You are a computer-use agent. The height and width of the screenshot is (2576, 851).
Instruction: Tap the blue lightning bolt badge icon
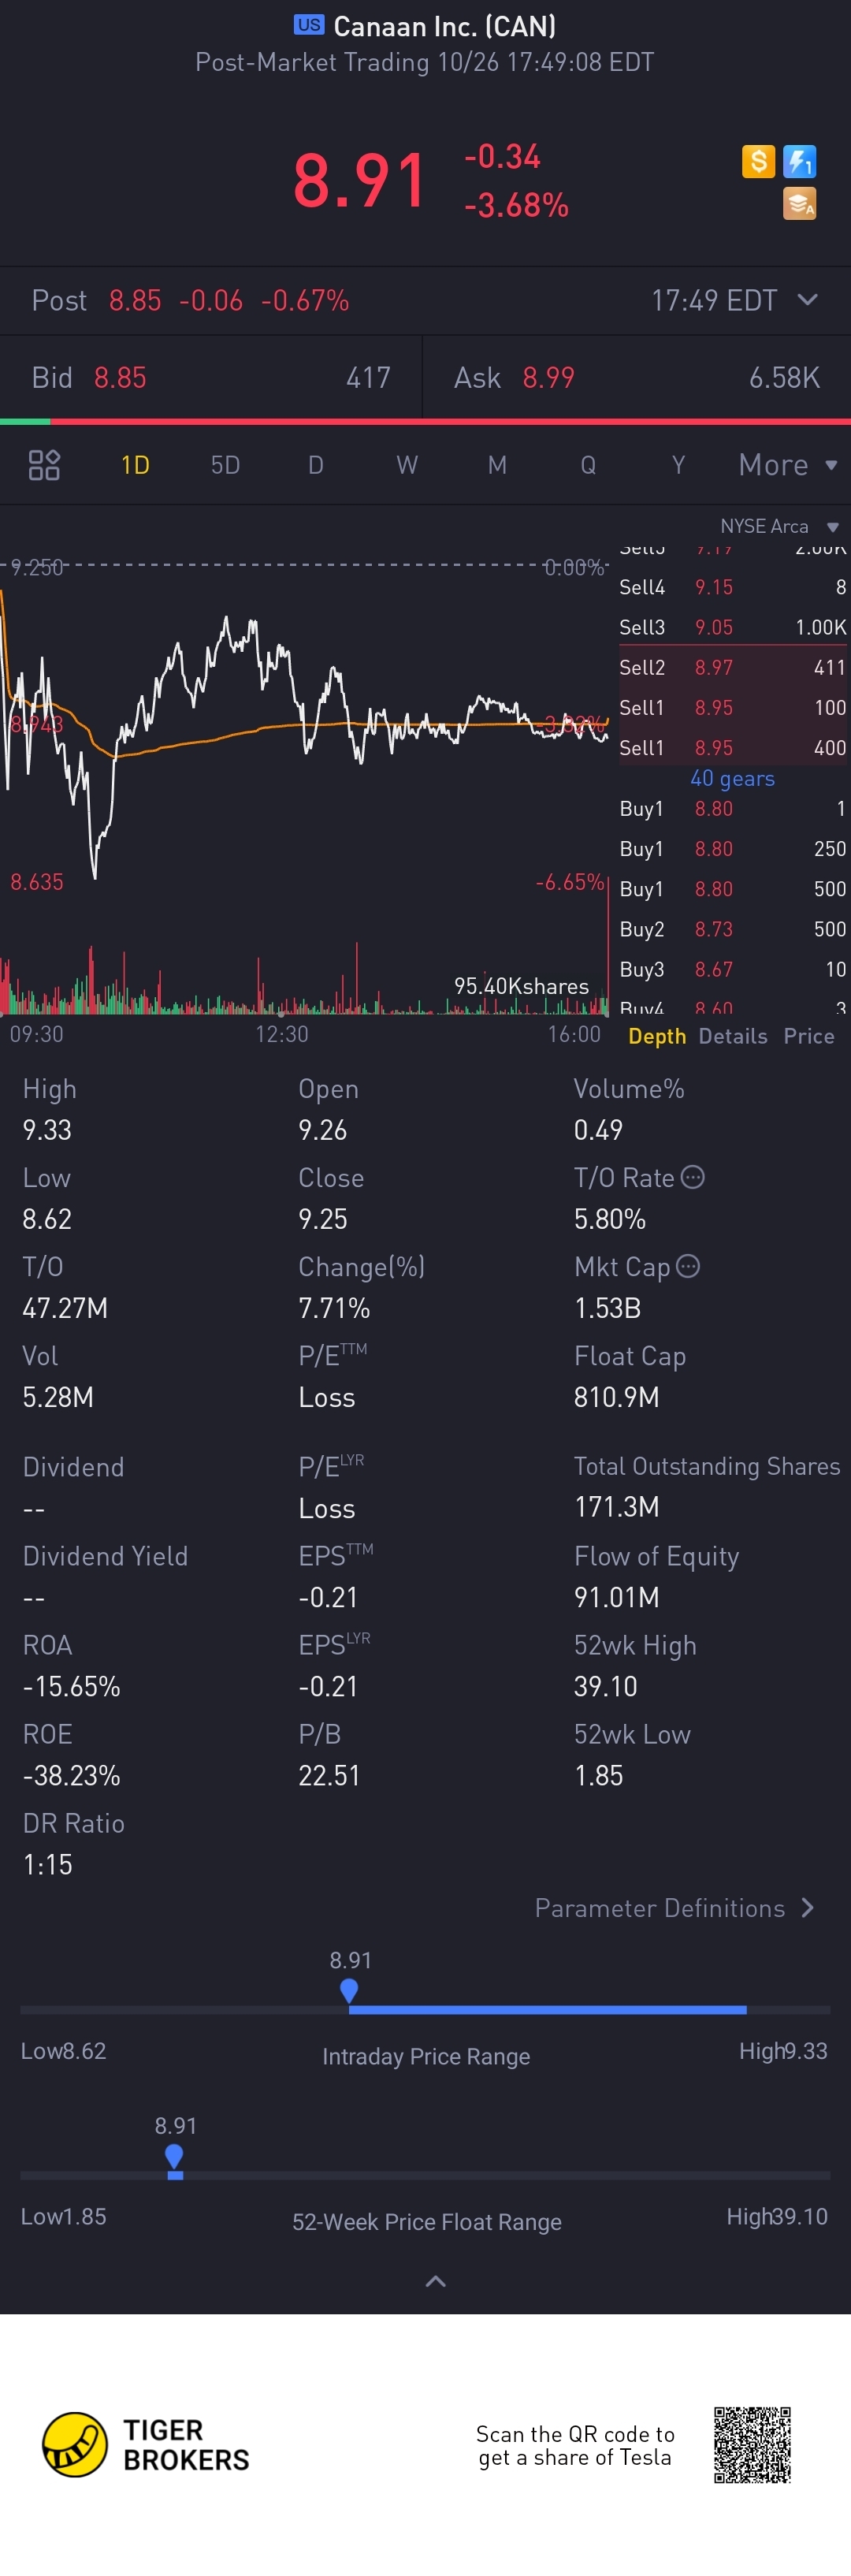(799, 161)
